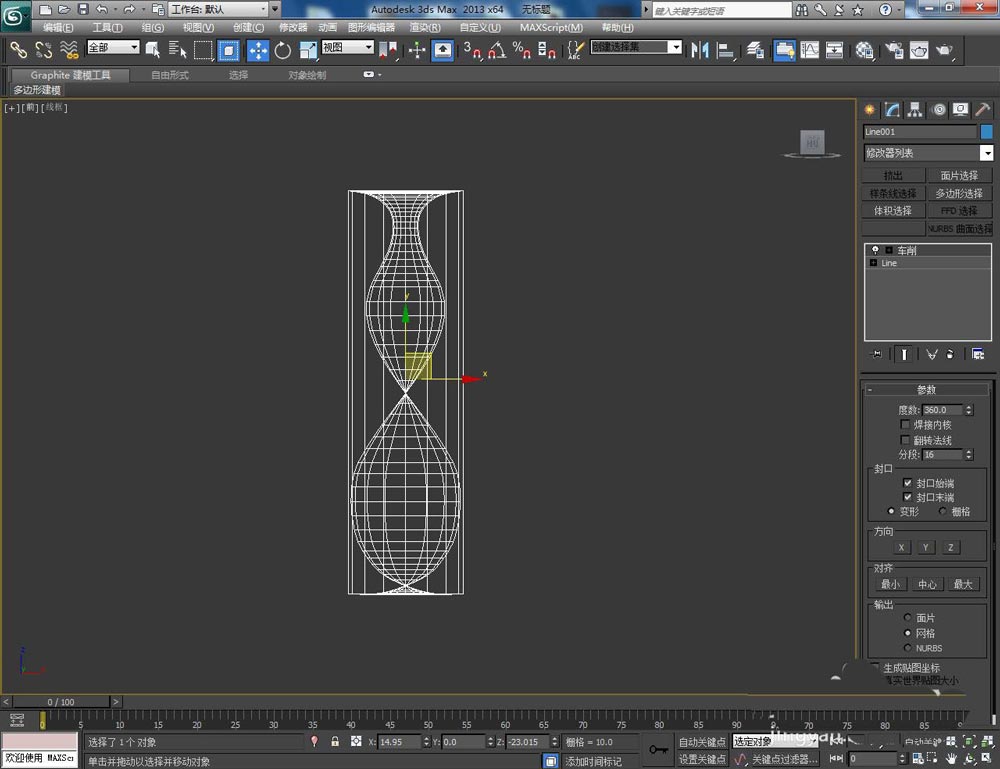The width and height of the screenshot is (1000, 769).
Task: Switch to the 自由形式 ribbon tab
Action: pyautogui.click(x=168, y=75)
